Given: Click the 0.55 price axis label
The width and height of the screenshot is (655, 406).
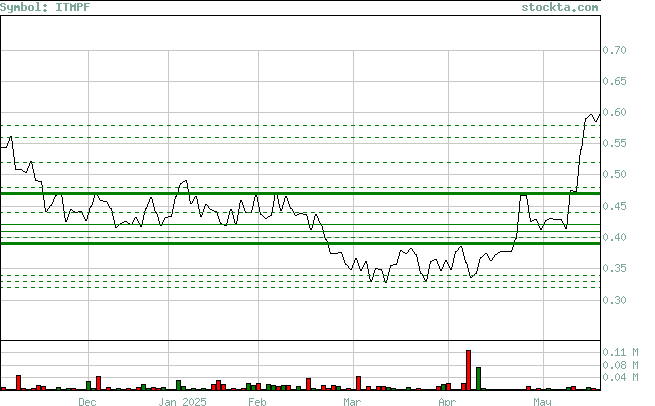Looking at the screenshot, I should (x=614, y=143).
